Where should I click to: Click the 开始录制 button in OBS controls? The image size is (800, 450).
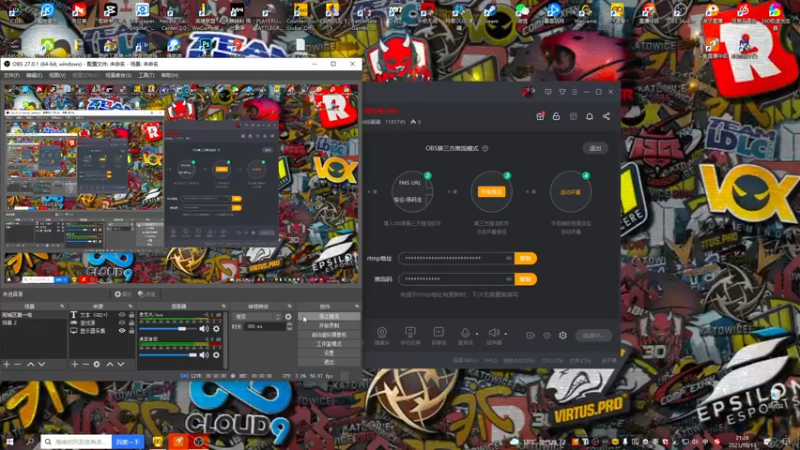point(329,326)
